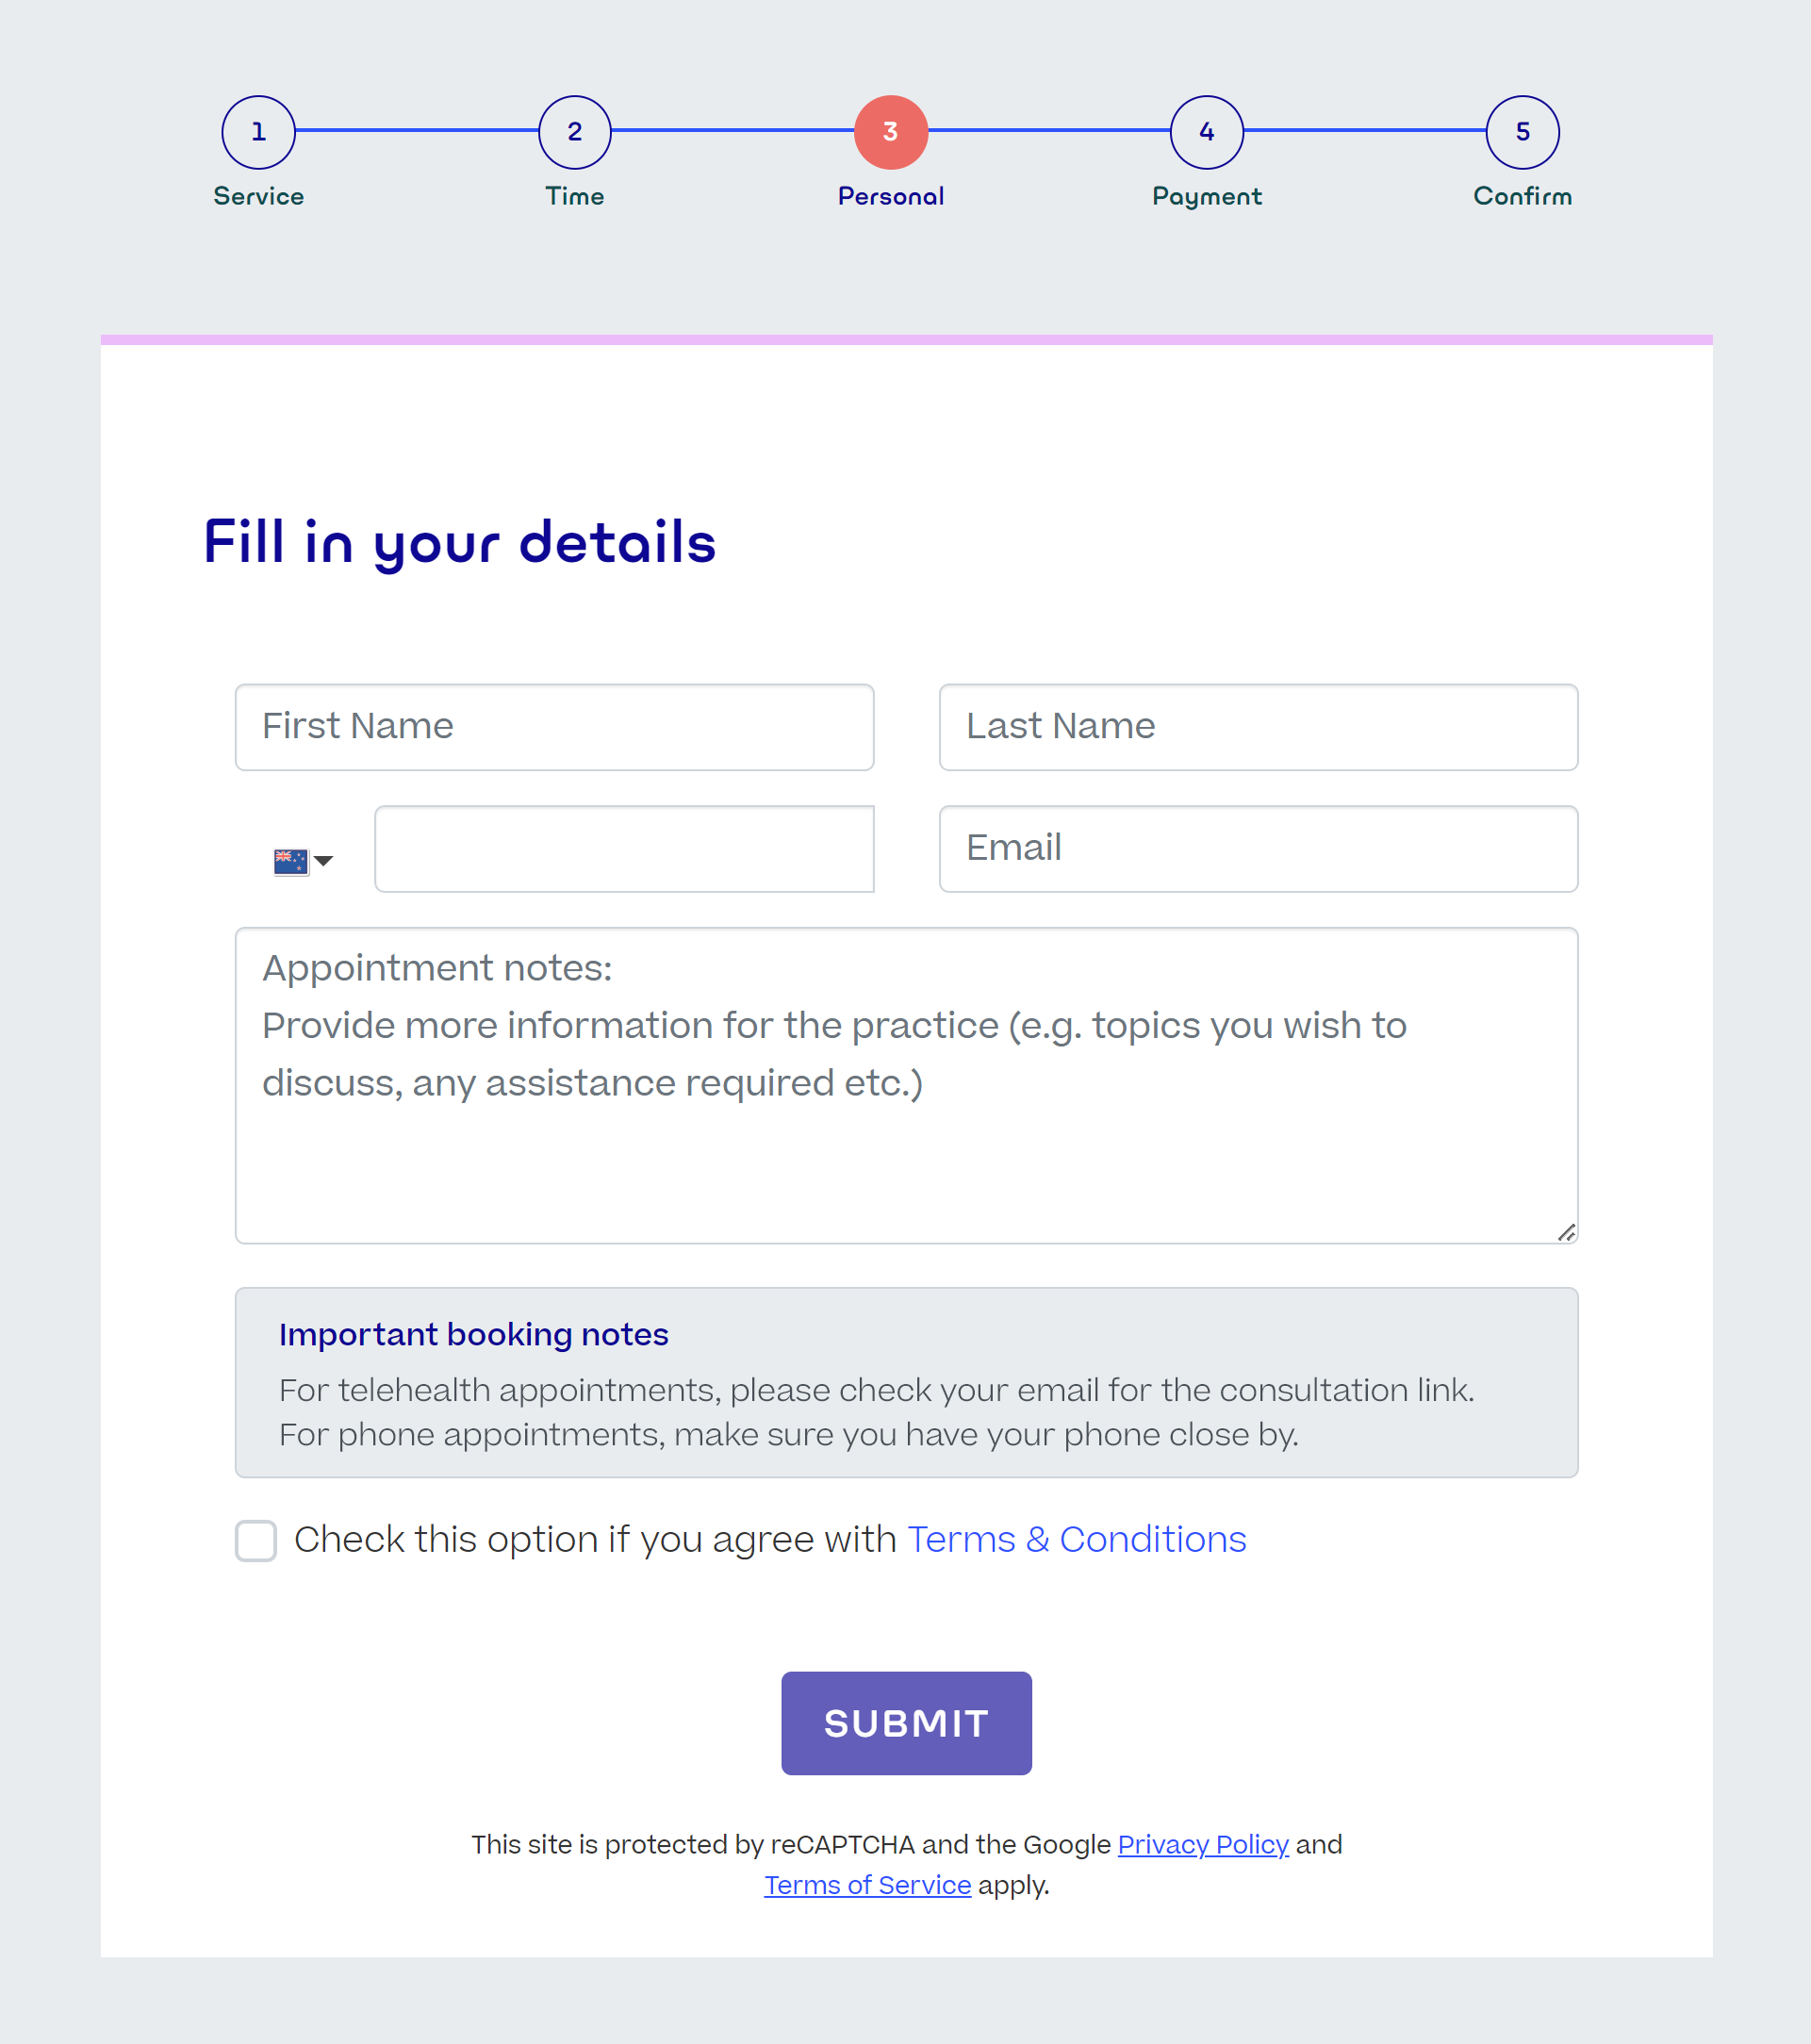Click the step 5 Confirm circle
This screenshot has height=2044, width=1811.
click(x=1522, y=131)
